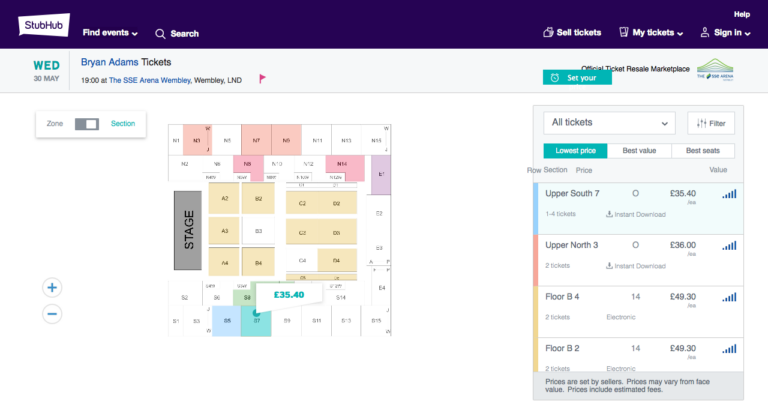The height and width of the screenshot is (419, 768).
Task: Select floor section B4 on the map
Action: [258, 262]
